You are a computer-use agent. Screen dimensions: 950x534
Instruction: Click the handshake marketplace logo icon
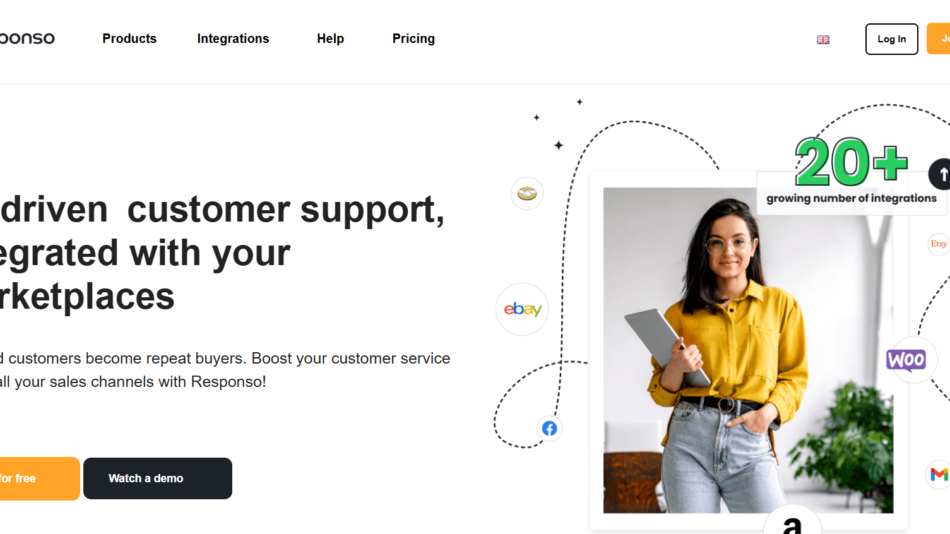pos(527,193)
